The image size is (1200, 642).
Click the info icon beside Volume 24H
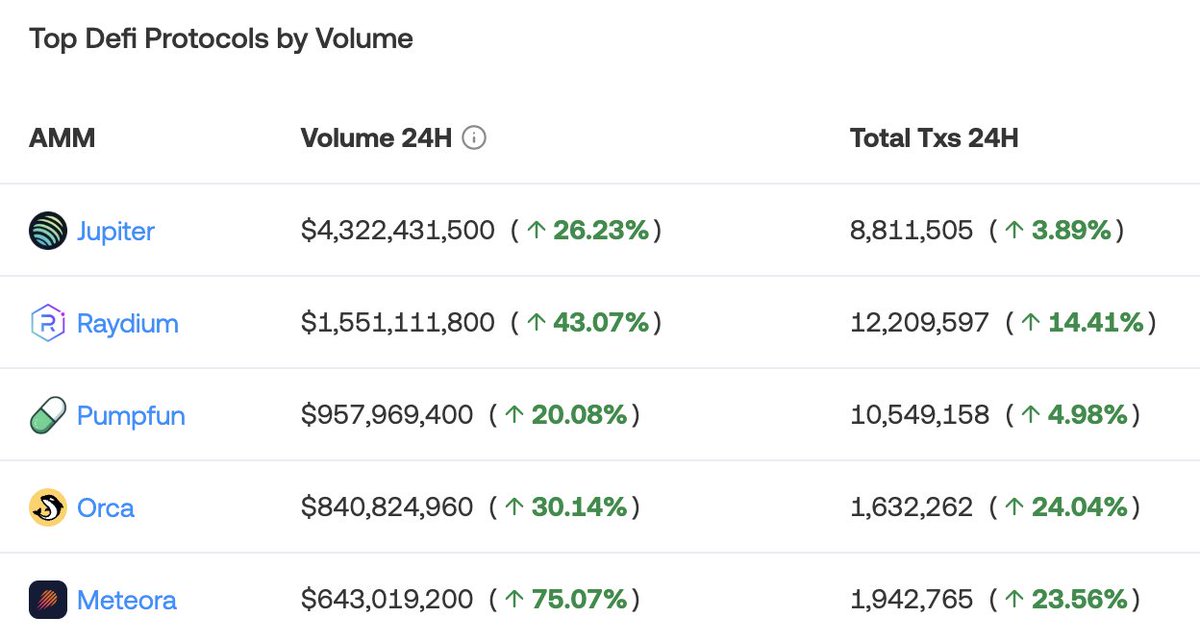click(475, 138)
